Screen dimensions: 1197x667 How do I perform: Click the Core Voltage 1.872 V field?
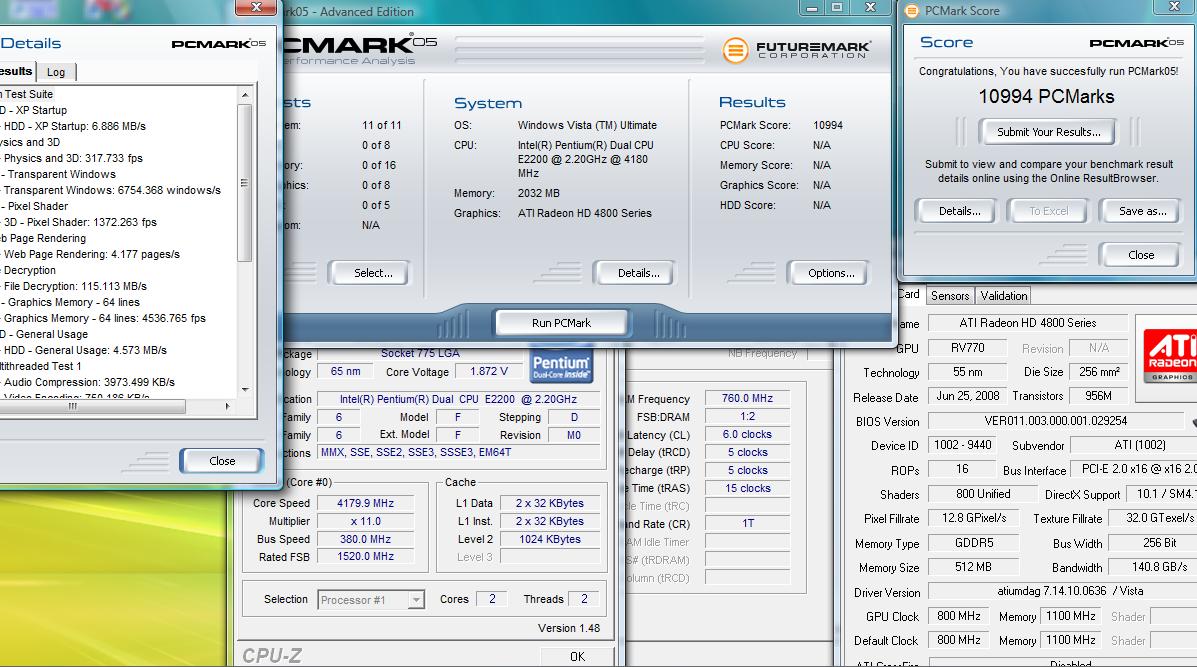point(489,372)
